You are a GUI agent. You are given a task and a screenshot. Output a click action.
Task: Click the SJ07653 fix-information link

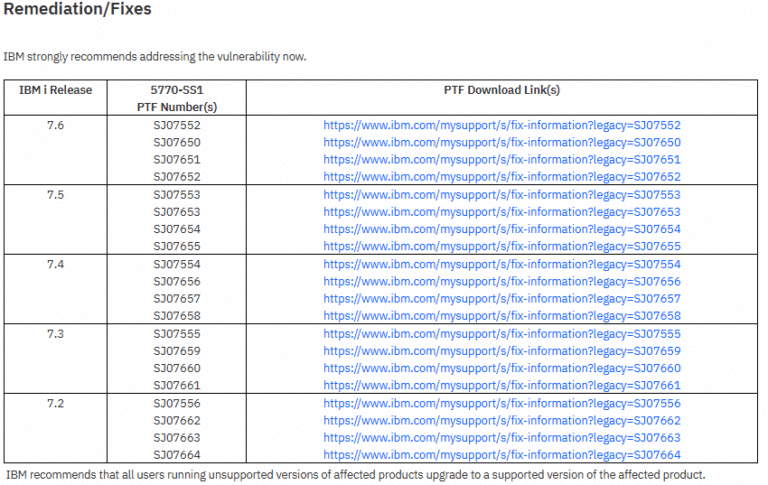502,212
